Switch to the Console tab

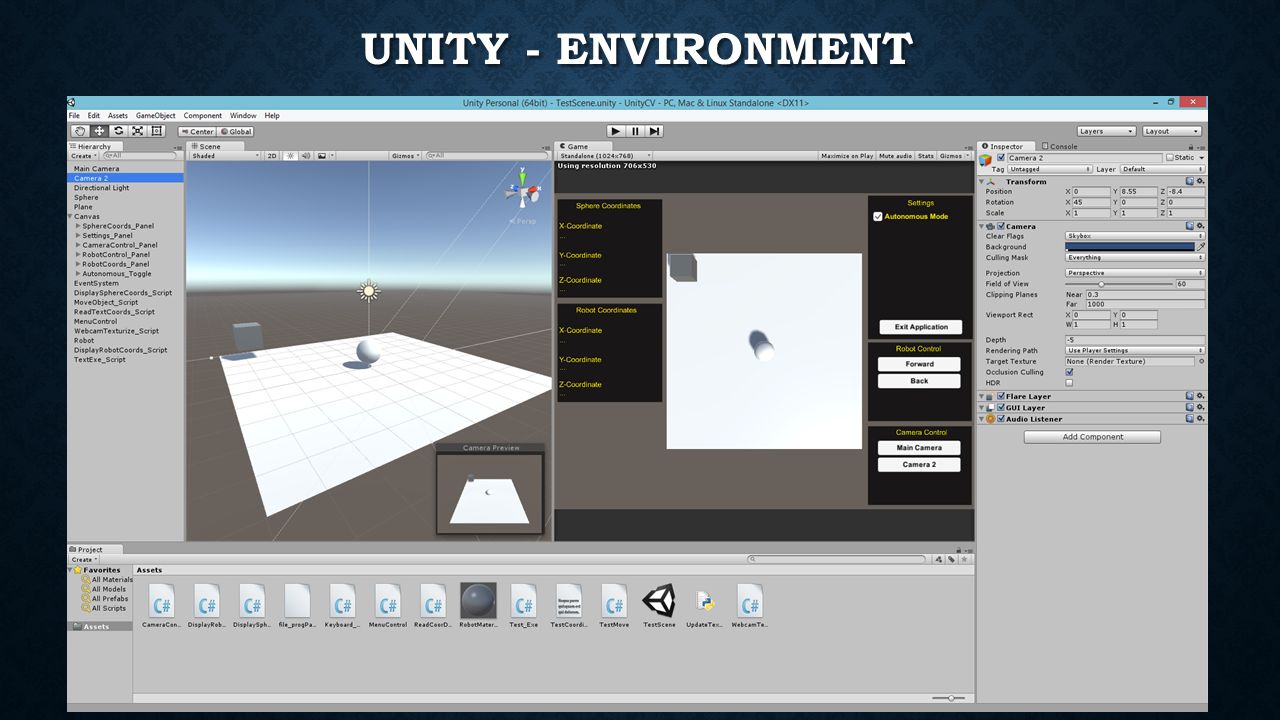click(x=1060, y=146)
